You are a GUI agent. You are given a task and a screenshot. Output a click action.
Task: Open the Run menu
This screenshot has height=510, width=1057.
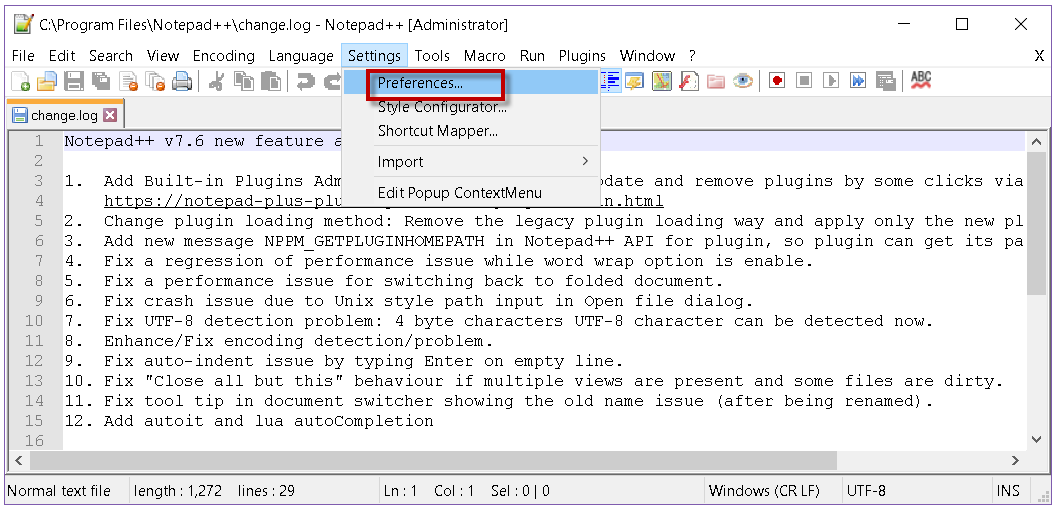(532, 56)
